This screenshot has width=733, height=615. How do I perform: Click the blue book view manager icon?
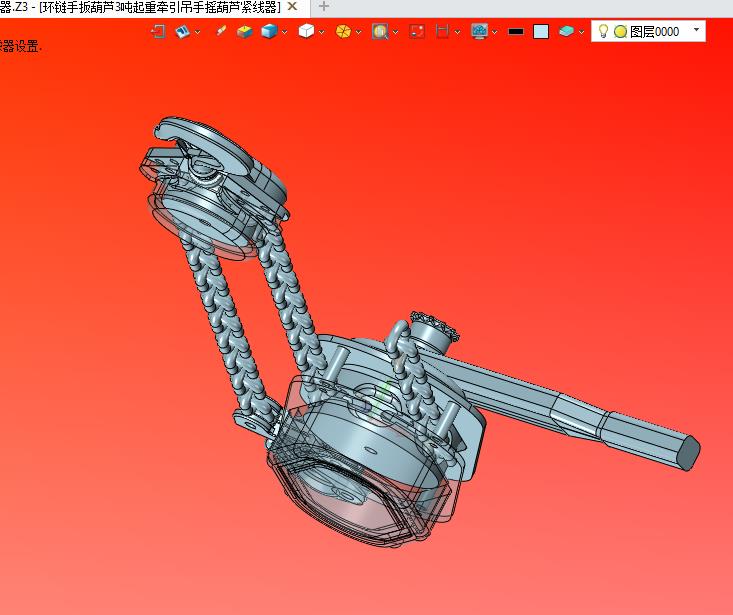click(x=182, y=31)
